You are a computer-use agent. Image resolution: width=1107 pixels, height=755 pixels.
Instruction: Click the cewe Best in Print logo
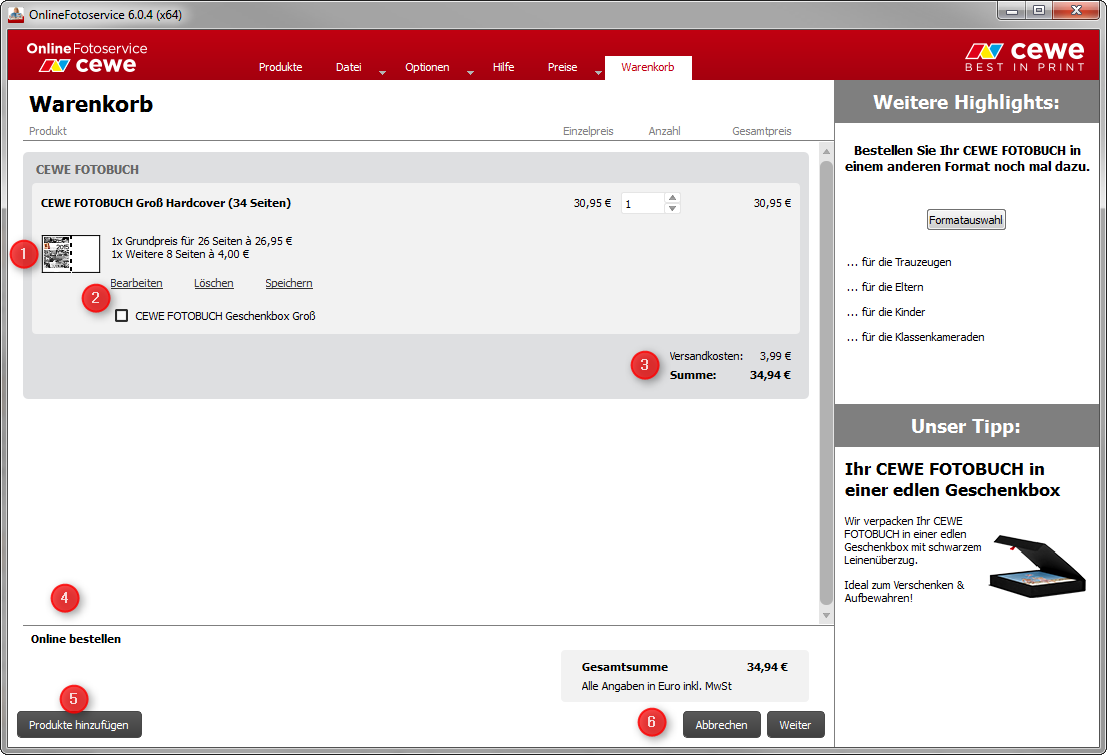tap(1023, 56)
